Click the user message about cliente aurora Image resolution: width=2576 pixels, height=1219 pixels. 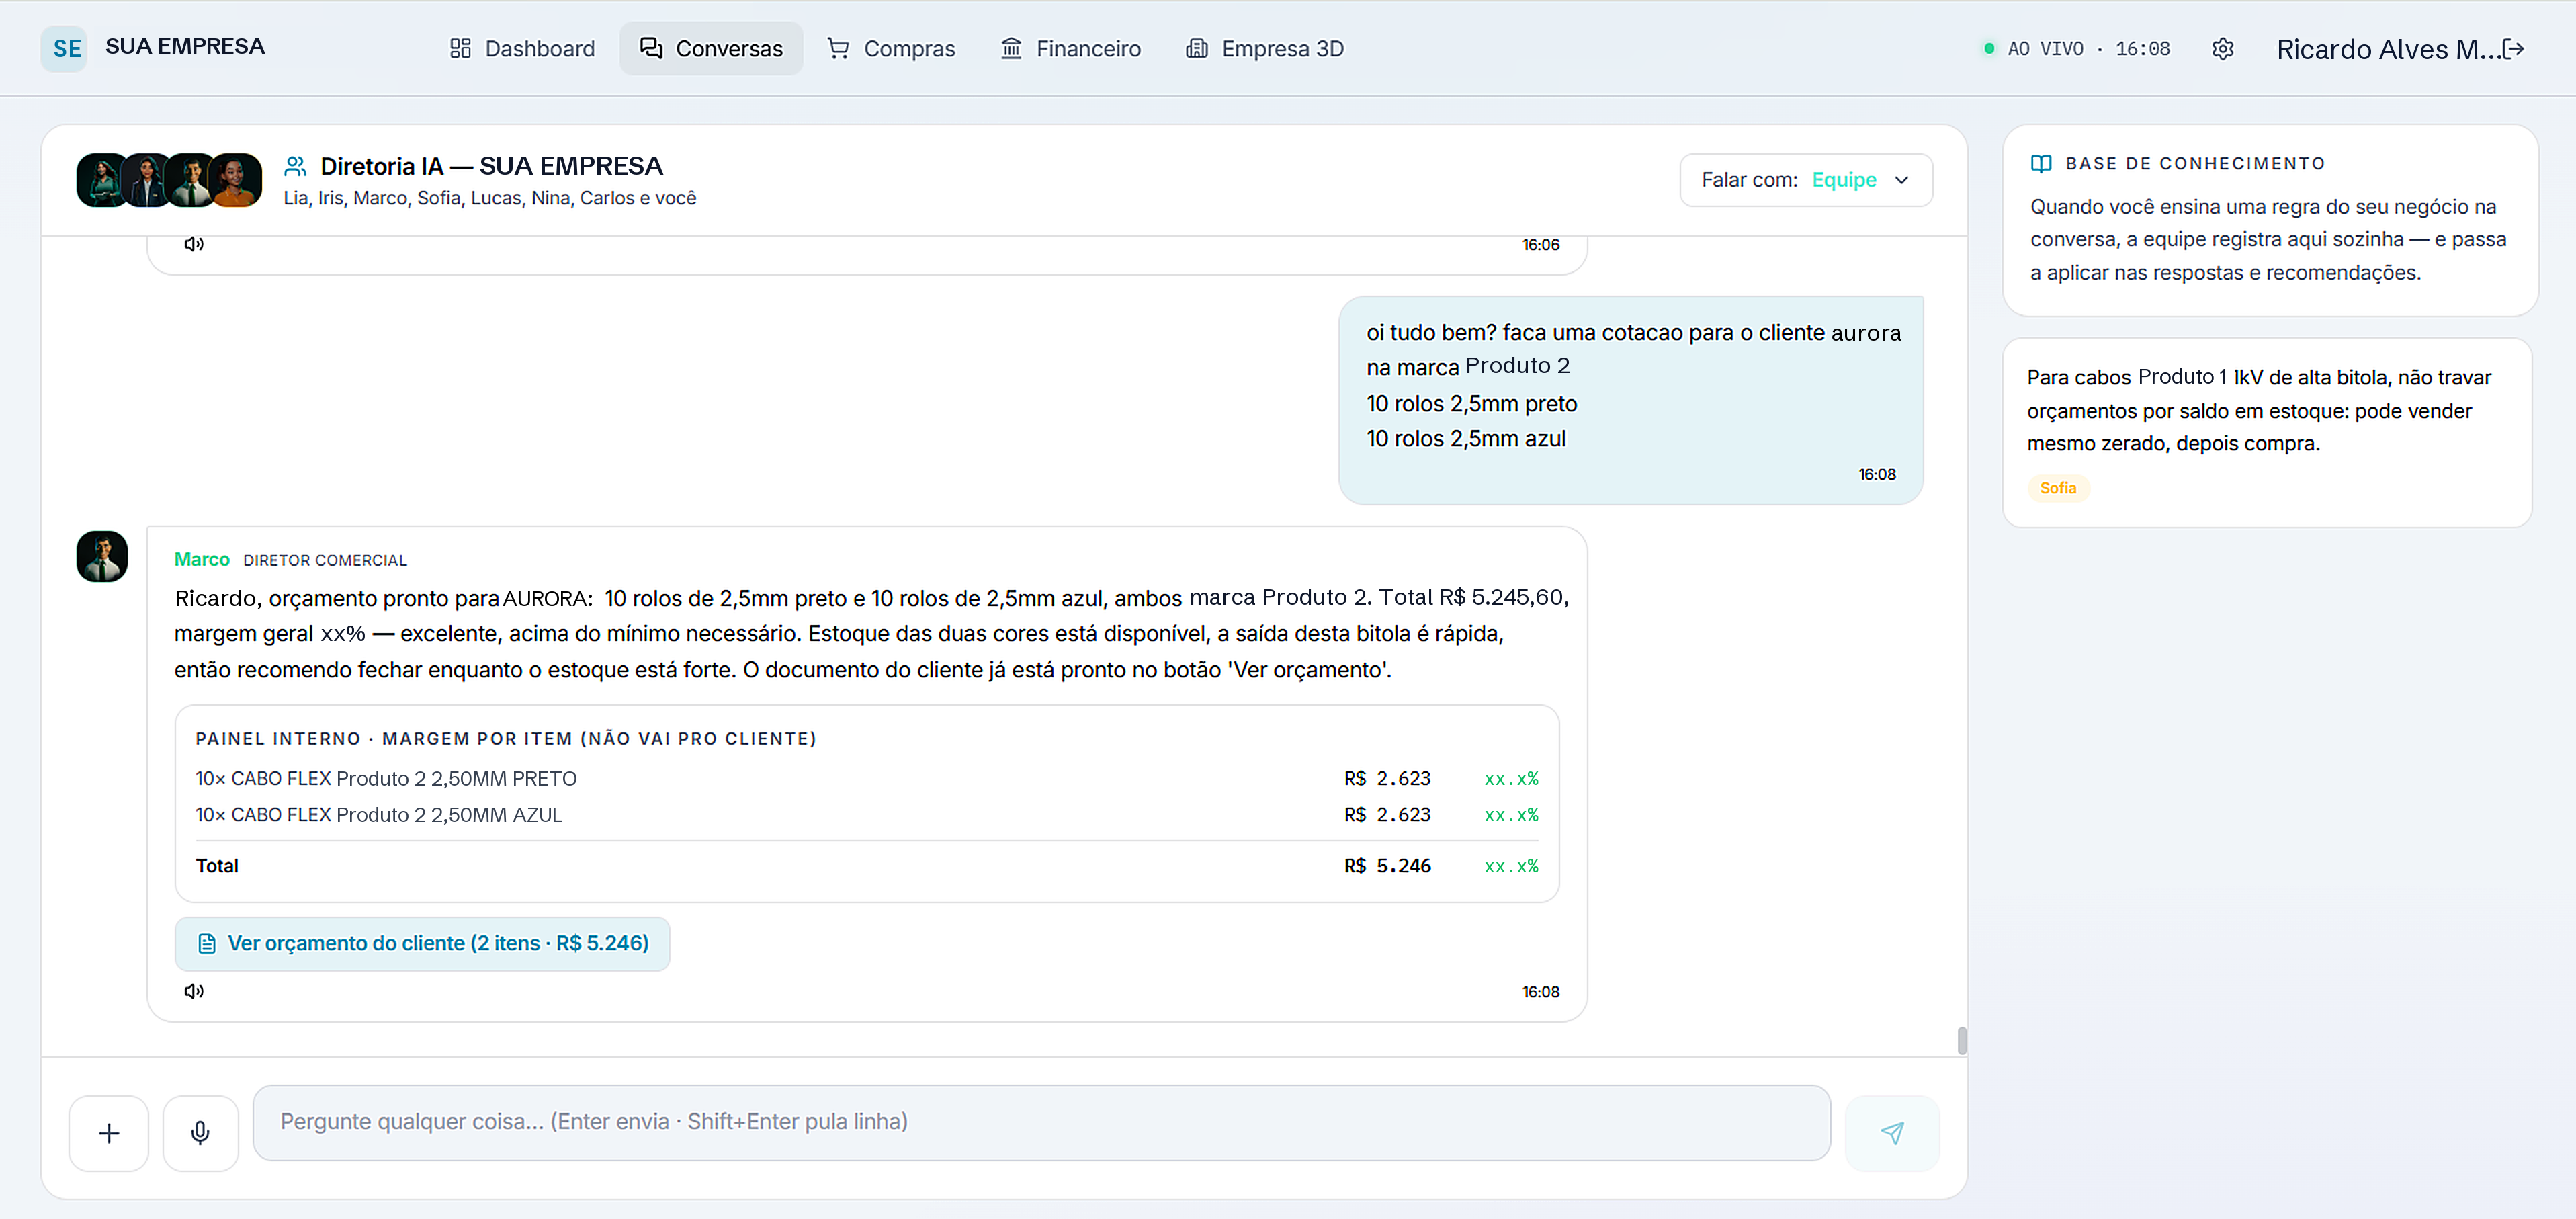pyautogui.click(x=1630, y=400)
